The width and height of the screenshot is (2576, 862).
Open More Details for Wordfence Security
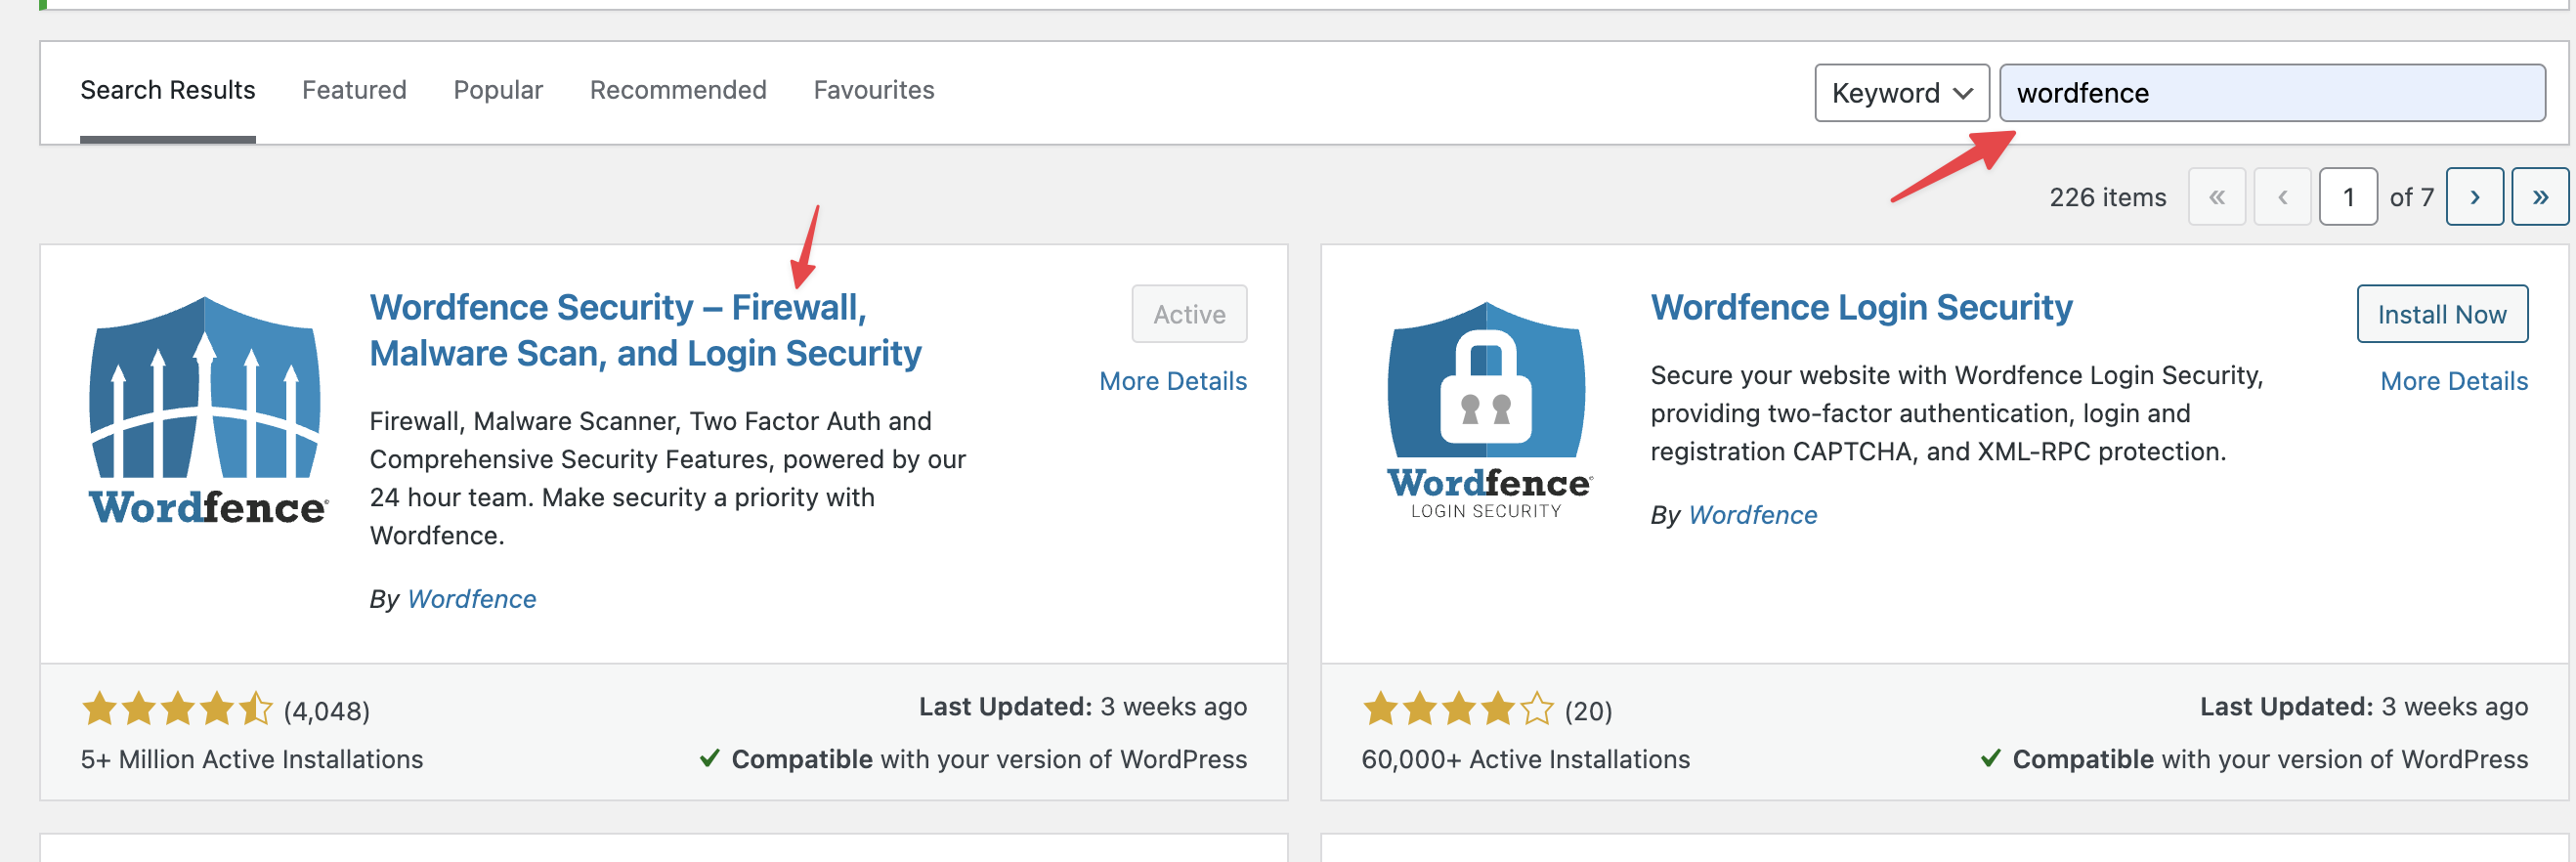(1172, 381)
